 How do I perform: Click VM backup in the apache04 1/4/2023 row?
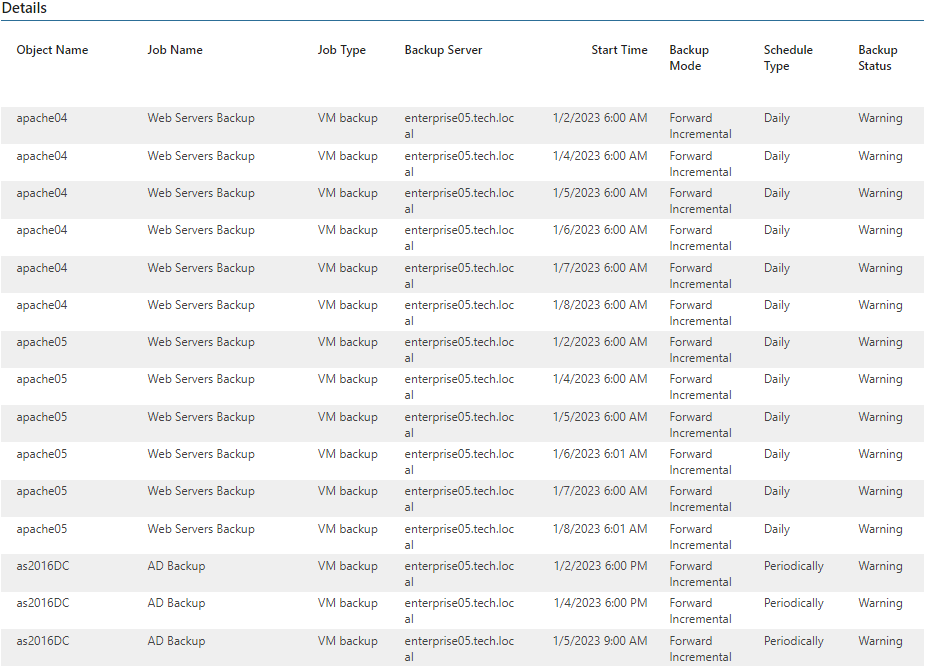[x=347, y=156]
